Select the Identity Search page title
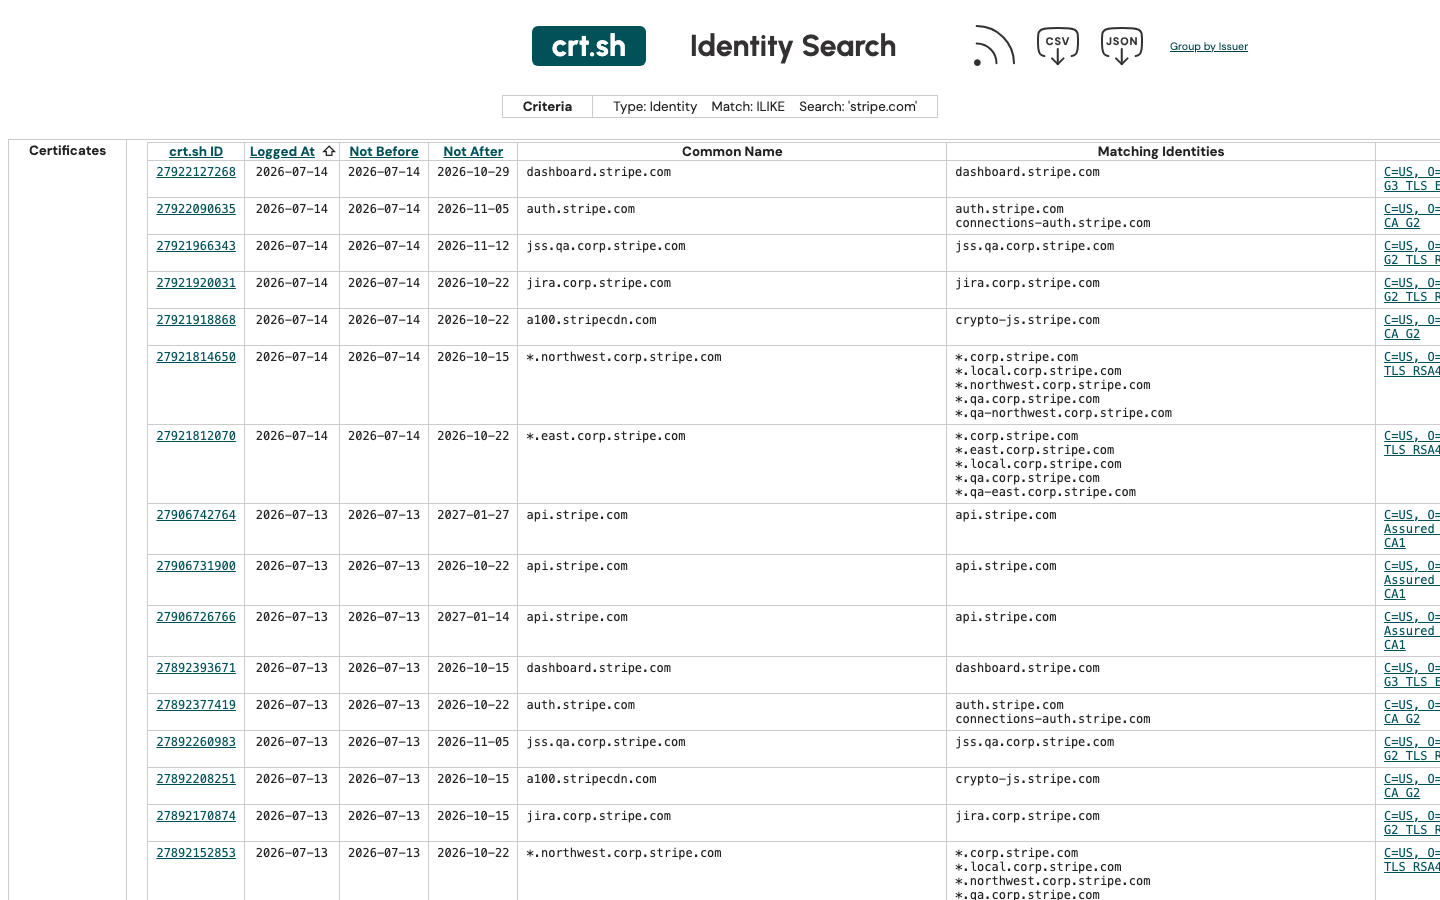 tap(793, 46)
